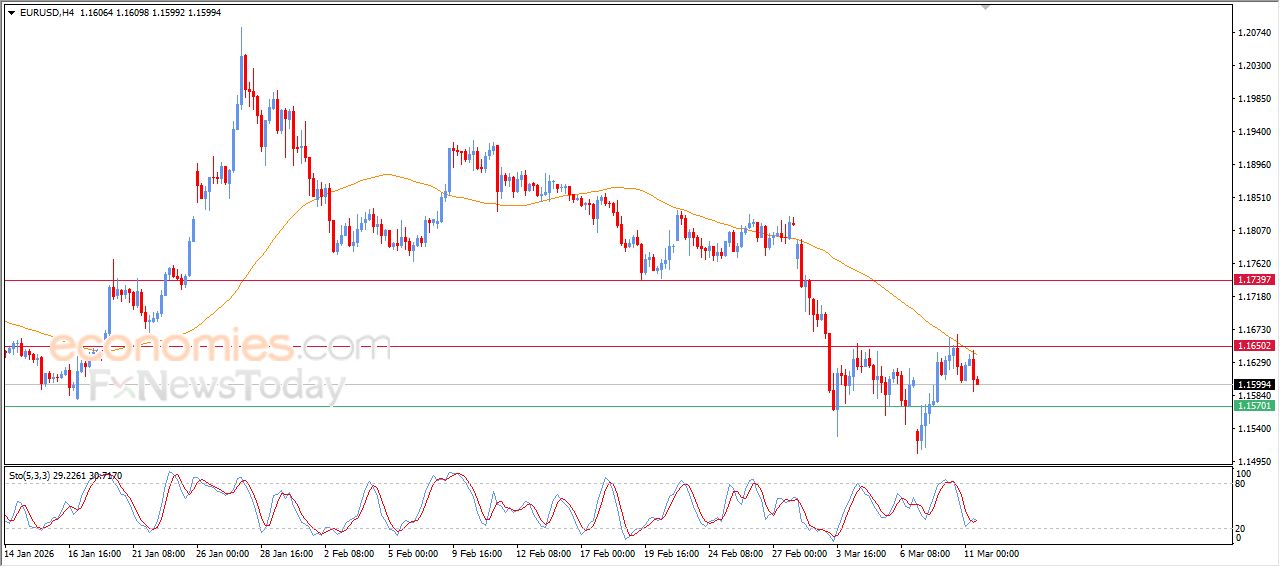Click price scale value 1.16730
The width and height of the screenshot is (1280, 567).
point(1254,330)
